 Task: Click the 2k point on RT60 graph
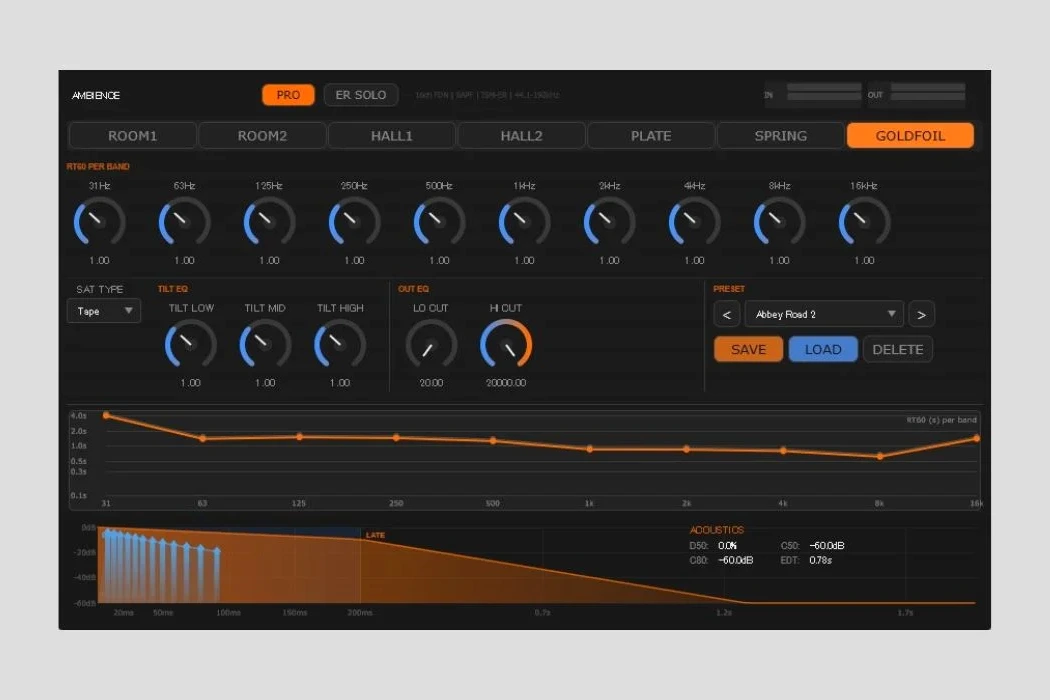pos(686,449)
